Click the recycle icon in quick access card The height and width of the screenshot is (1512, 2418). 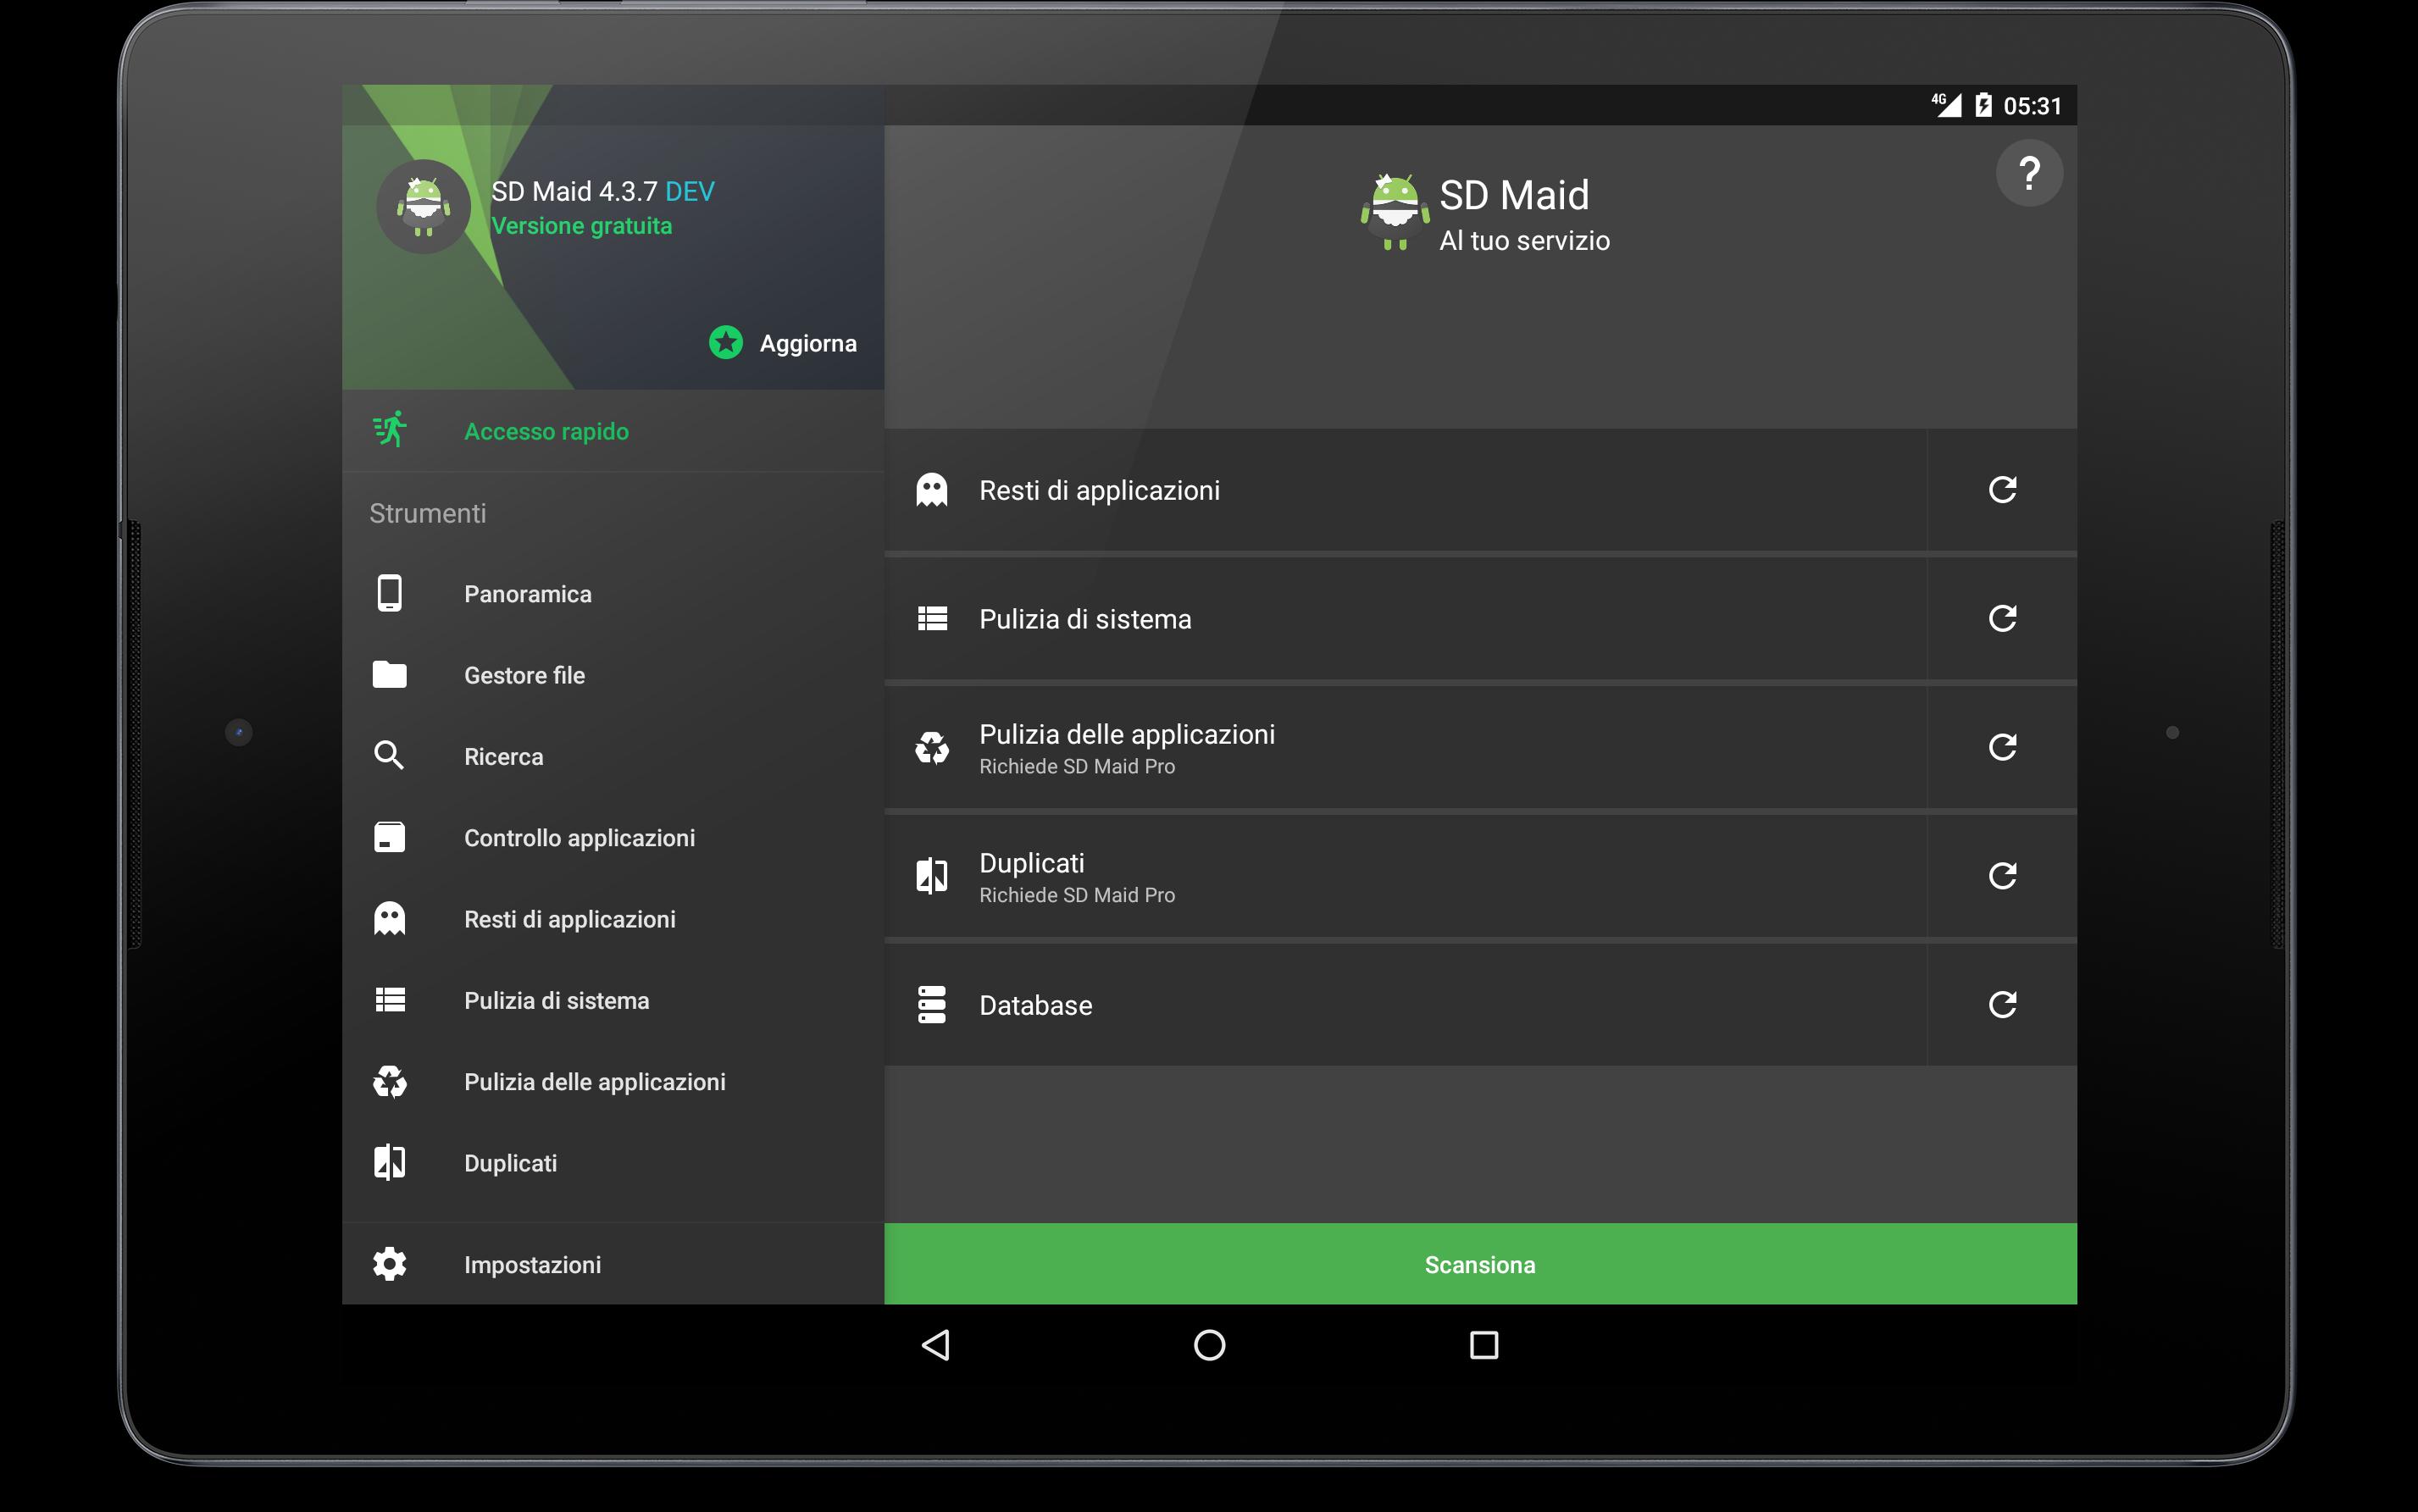pyautogui.click(x=932, y=748)
